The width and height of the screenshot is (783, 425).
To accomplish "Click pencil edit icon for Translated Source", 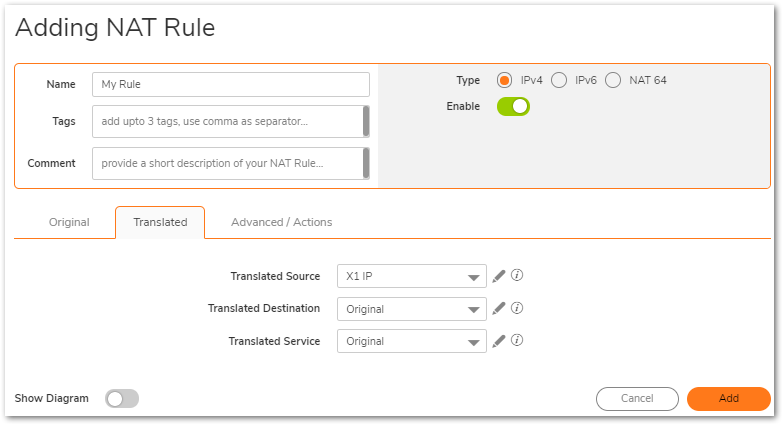I will [499, 277].
